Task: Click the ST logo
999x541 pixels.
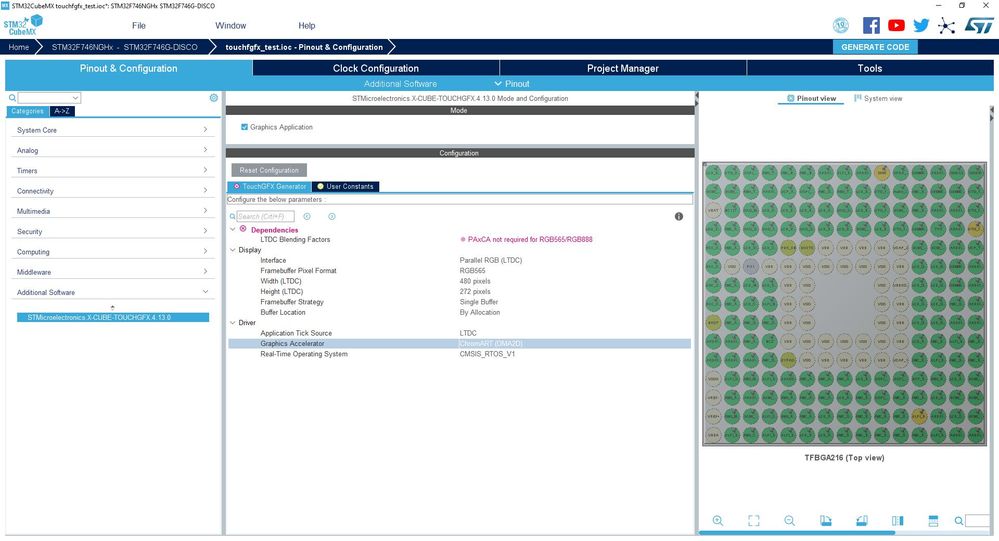Action: 978,25
